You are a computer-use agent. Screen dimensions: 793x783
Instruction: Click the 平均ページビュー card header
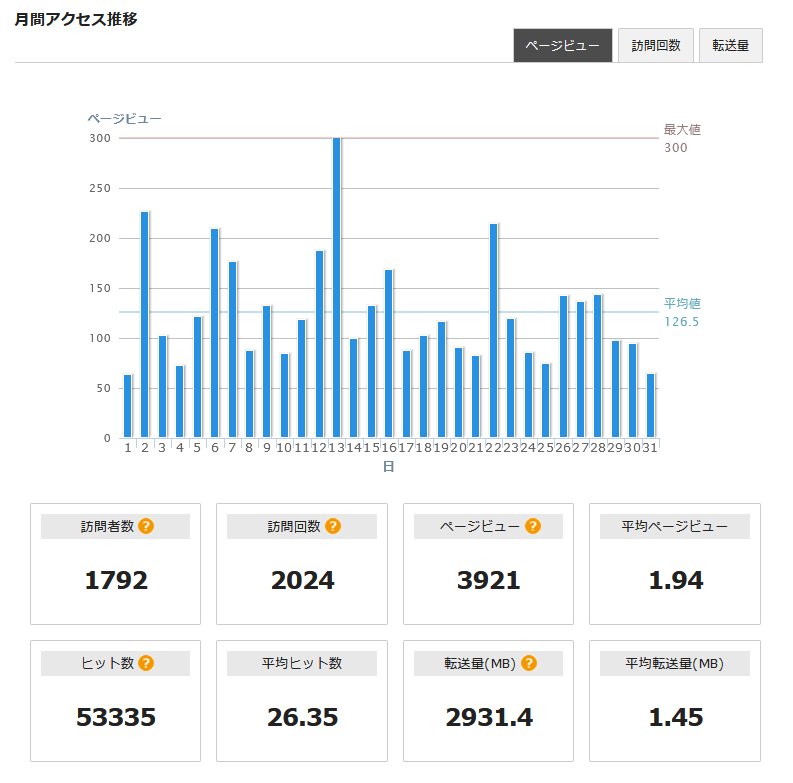click(675, 527)
